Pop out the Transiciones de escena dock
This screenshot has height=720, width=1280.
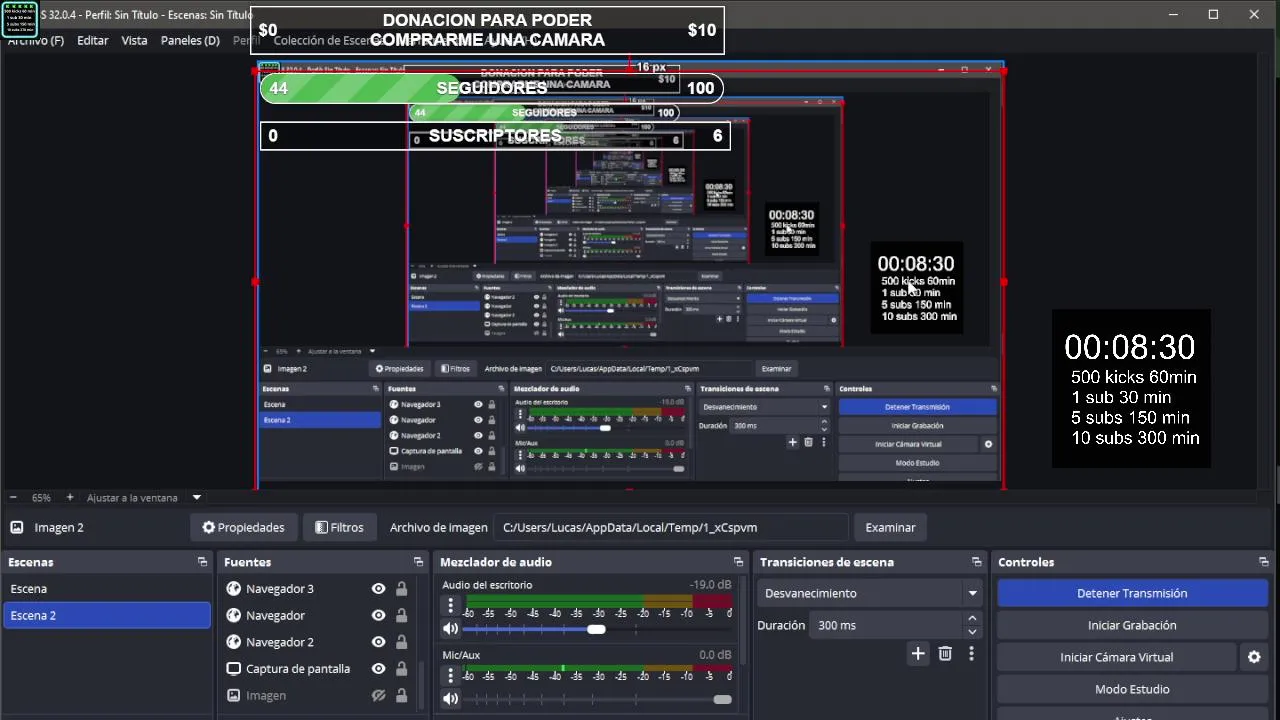[x=976, y=562]
